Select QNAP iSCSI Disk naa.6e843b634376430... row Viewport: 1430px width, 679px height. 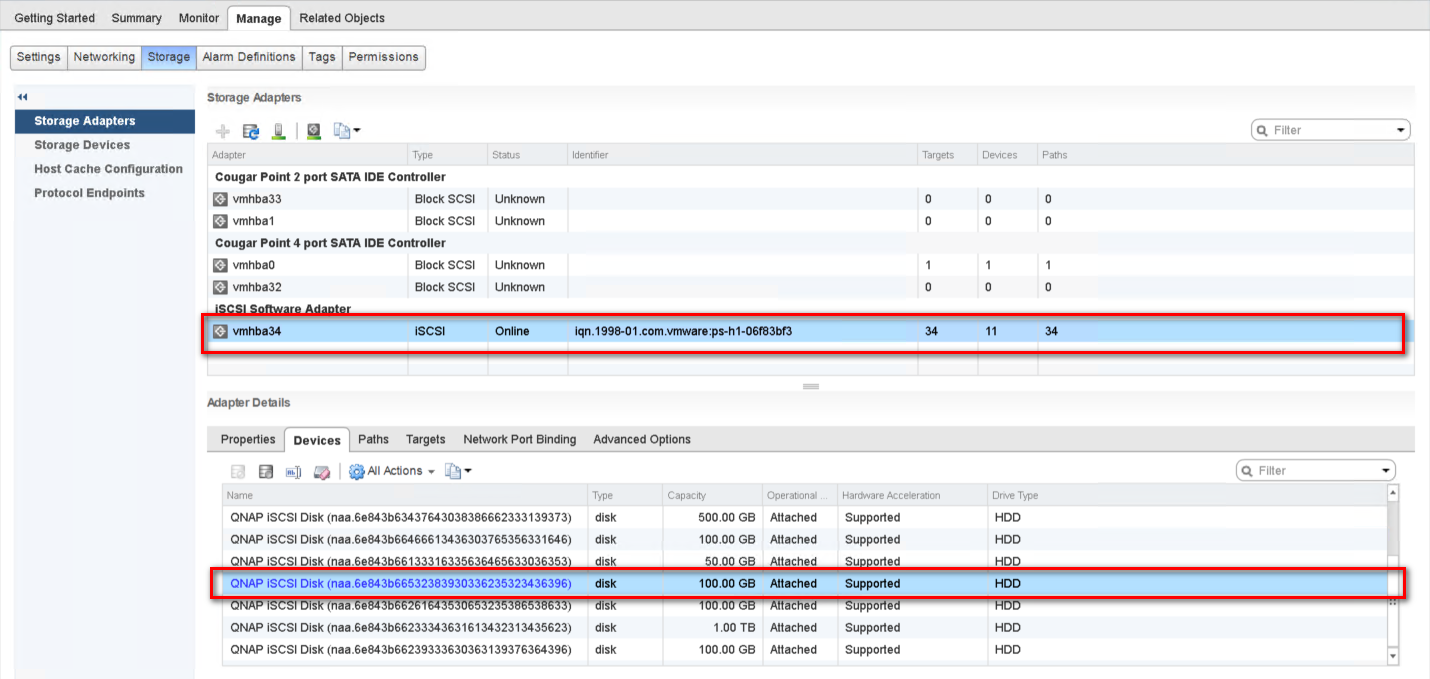(805, 517)
